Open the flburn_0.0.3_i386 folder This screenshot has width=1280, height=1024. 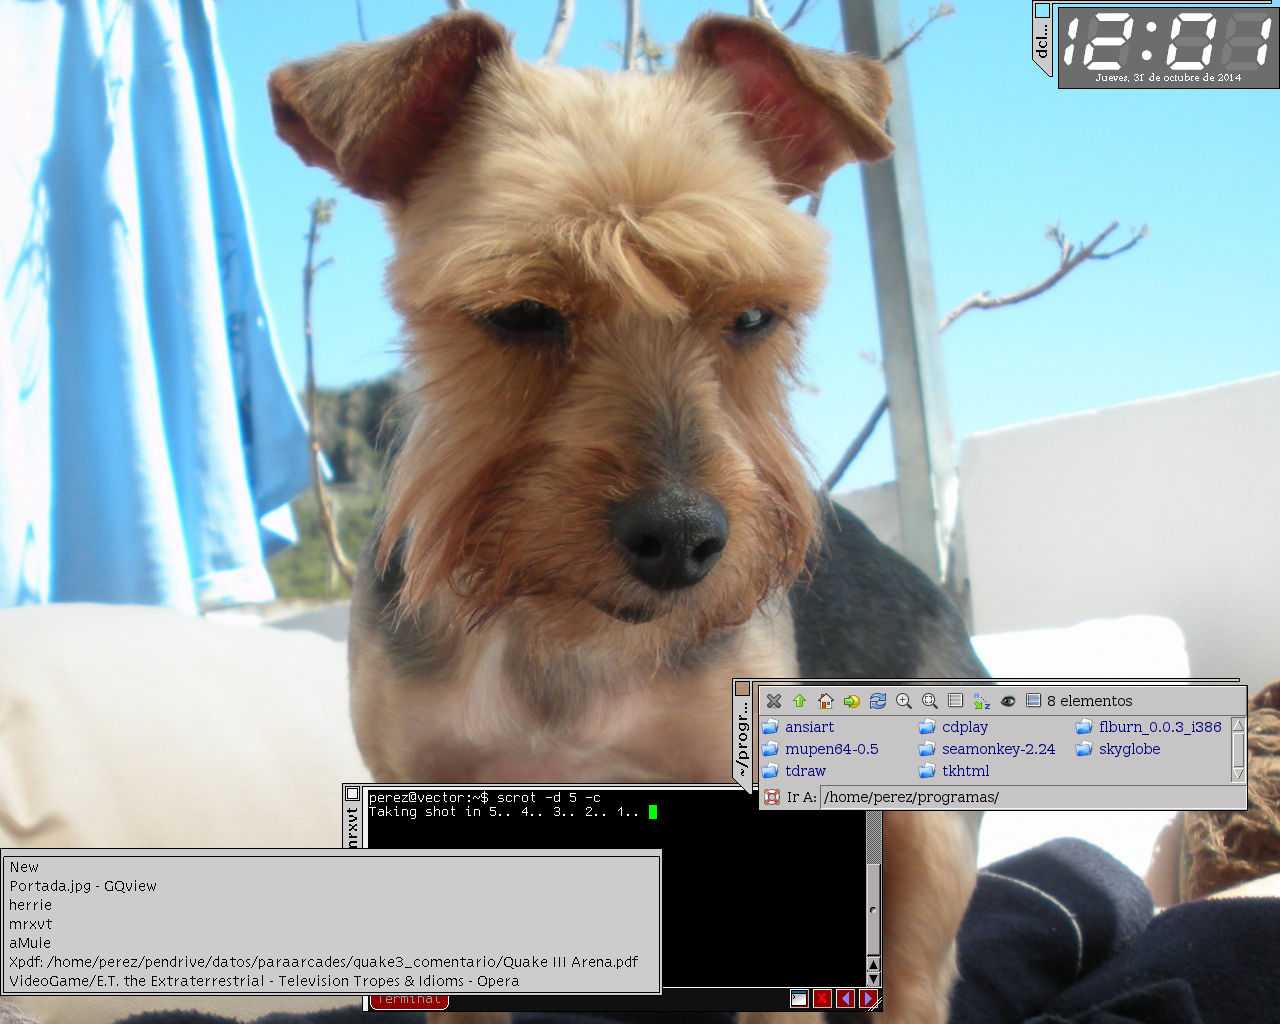1149,727
